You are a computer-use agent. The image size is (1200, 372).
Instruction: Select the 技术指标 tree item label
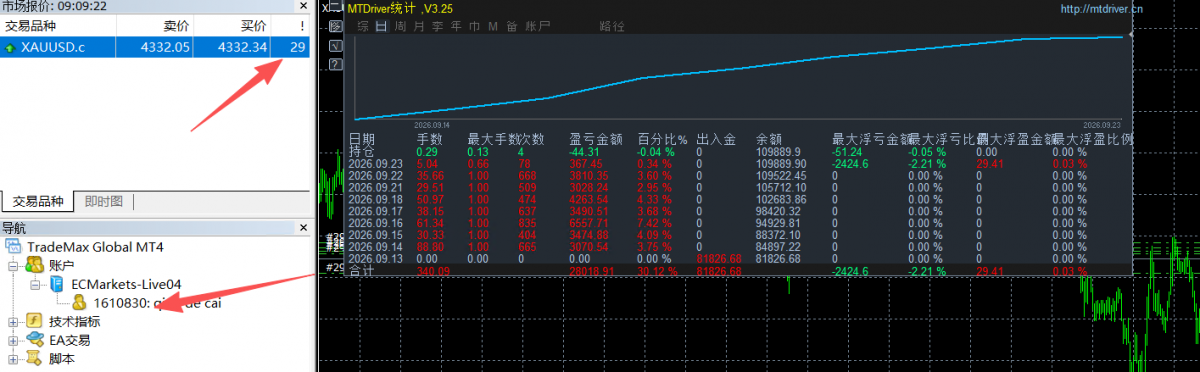tap(75, 322)
